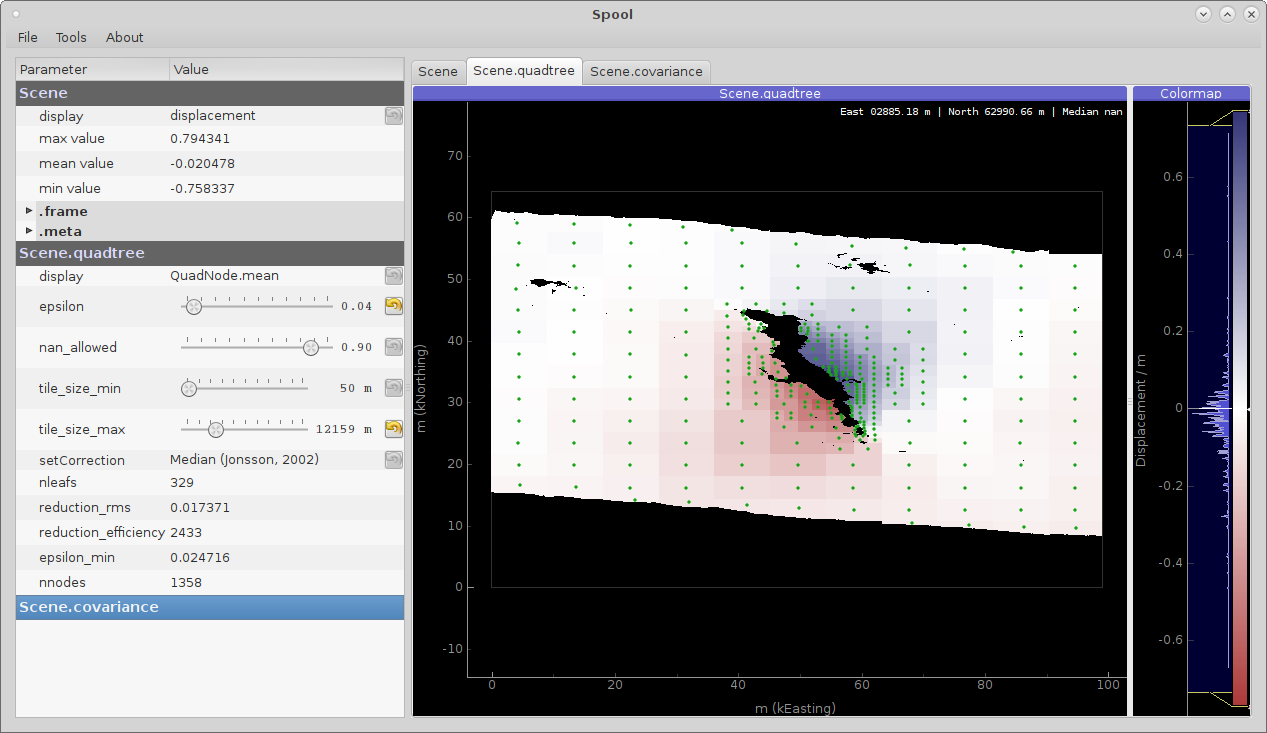Select the mean value -0.020478

coord(203,163)
